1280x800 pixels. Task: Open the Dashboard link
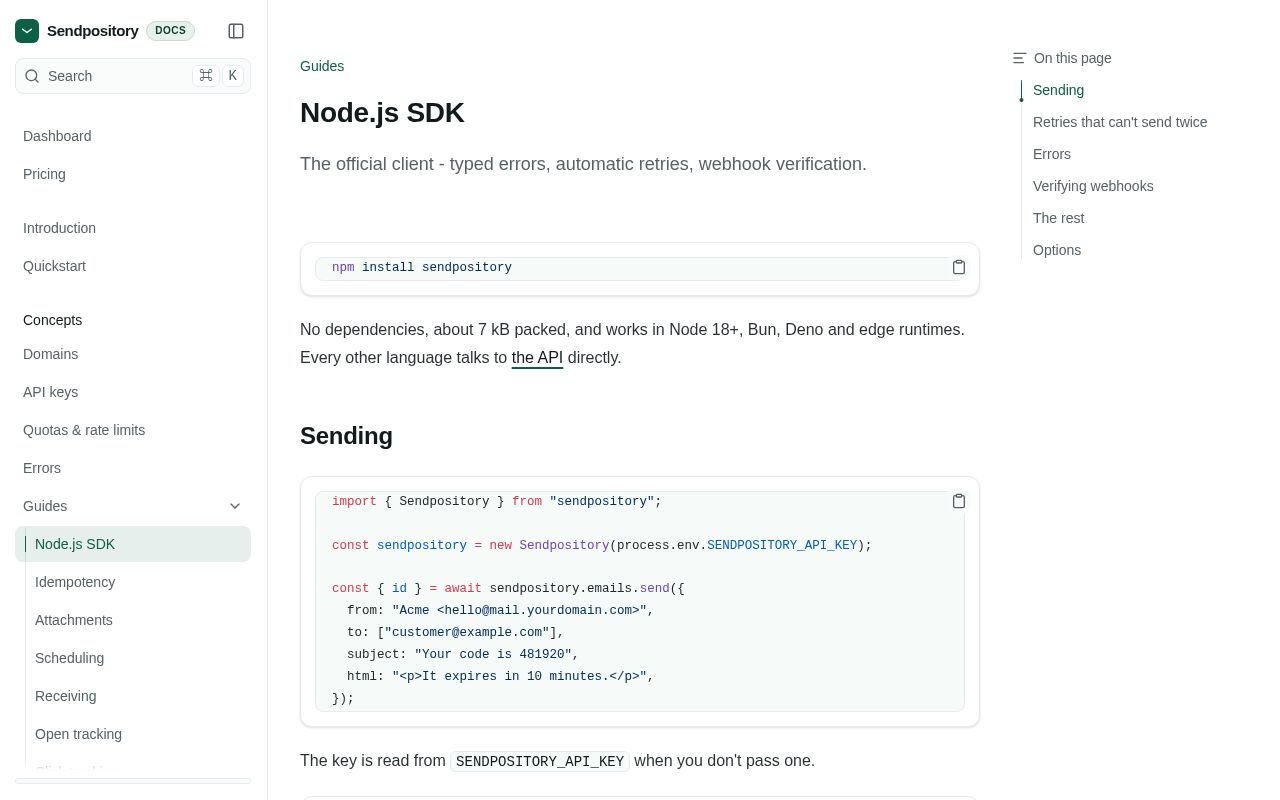[57, 136]
